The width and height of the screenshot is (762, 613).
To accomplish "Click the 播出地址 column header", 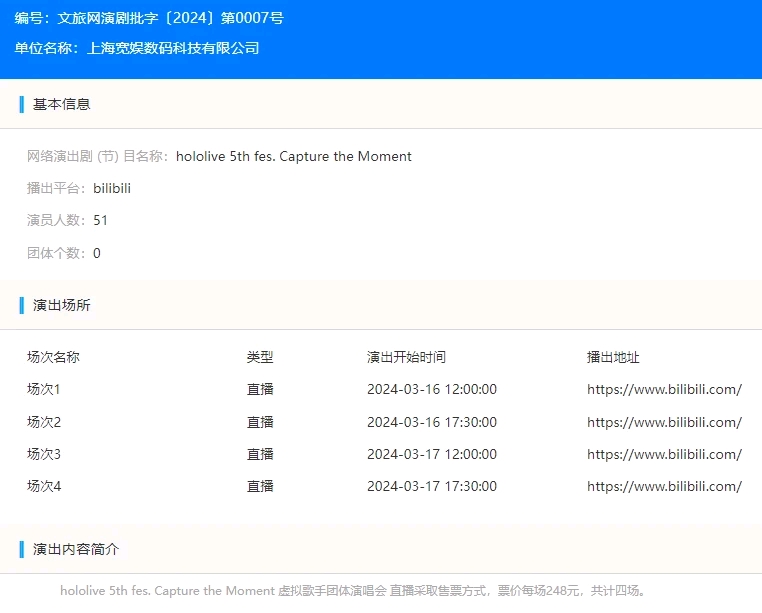I will [613, 357].
